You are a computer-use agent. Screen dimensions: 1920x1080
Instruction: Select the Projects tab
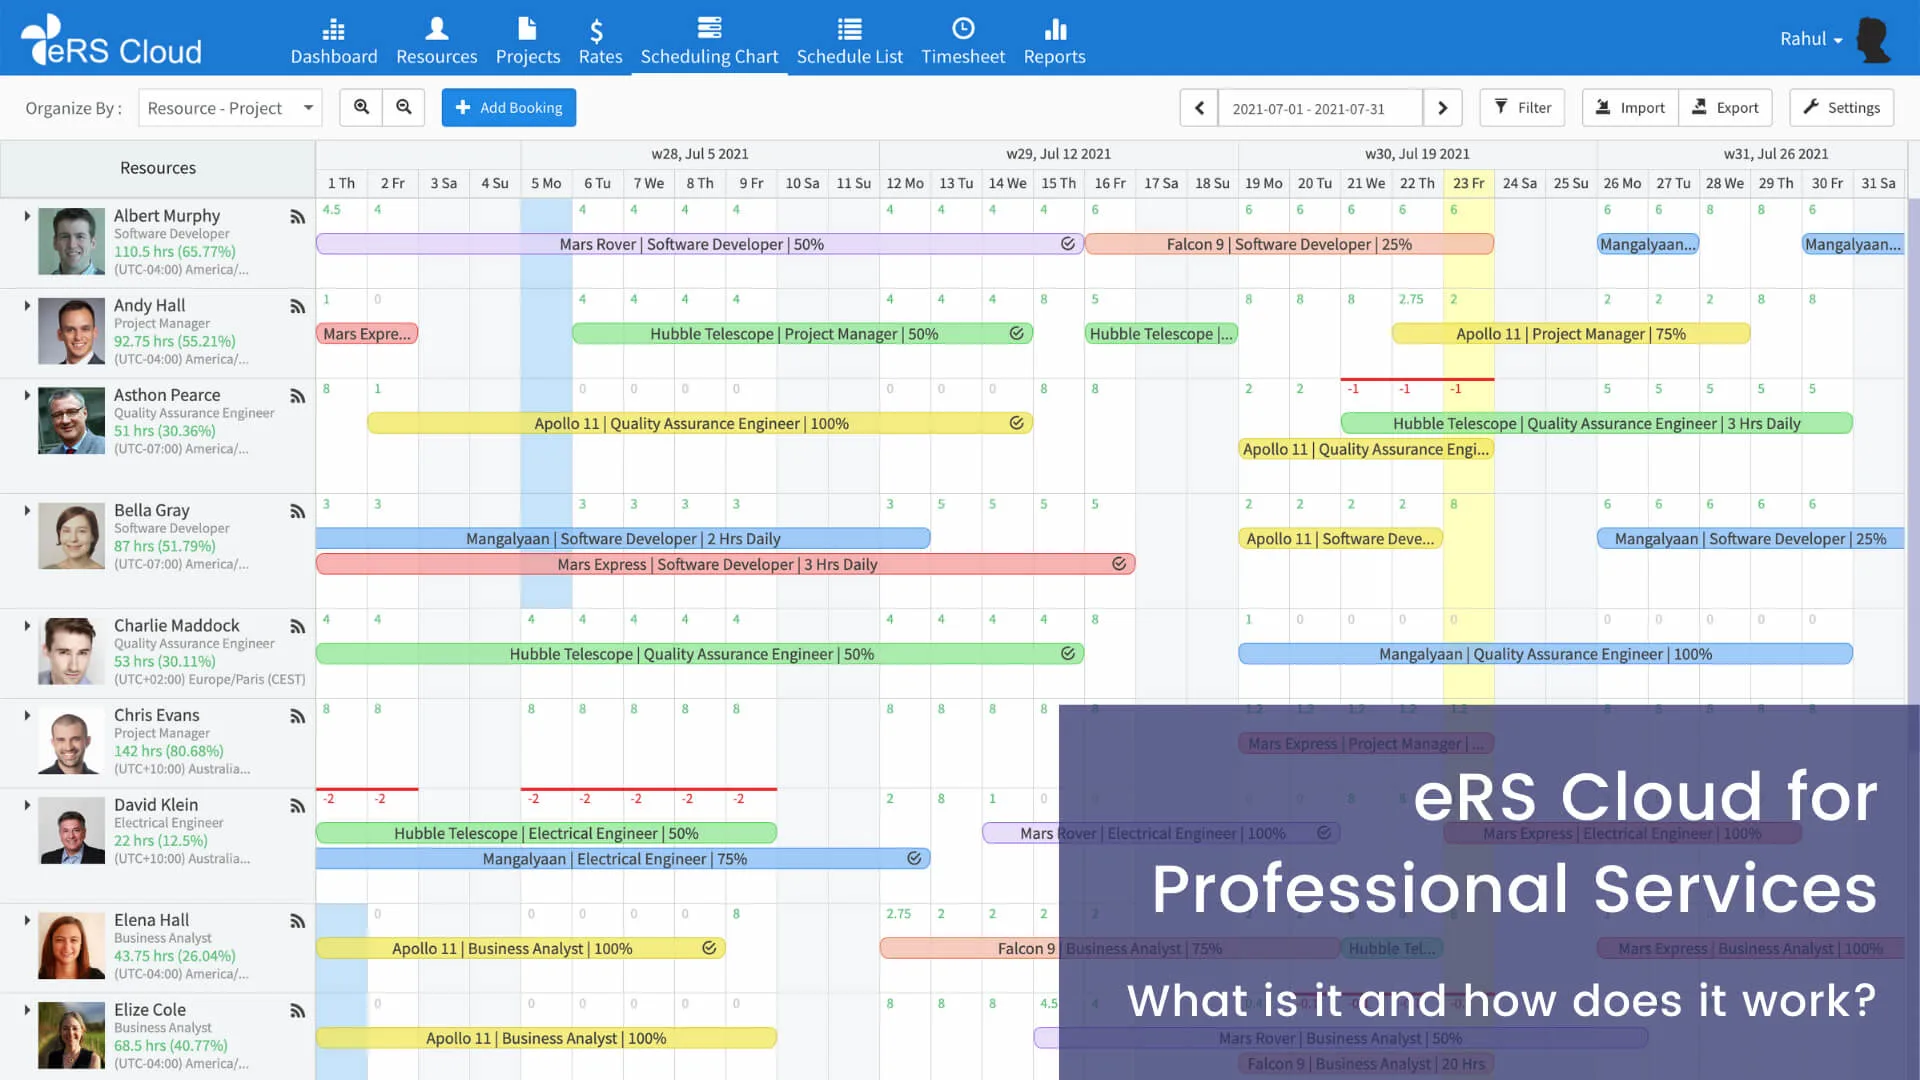point(528,40)
